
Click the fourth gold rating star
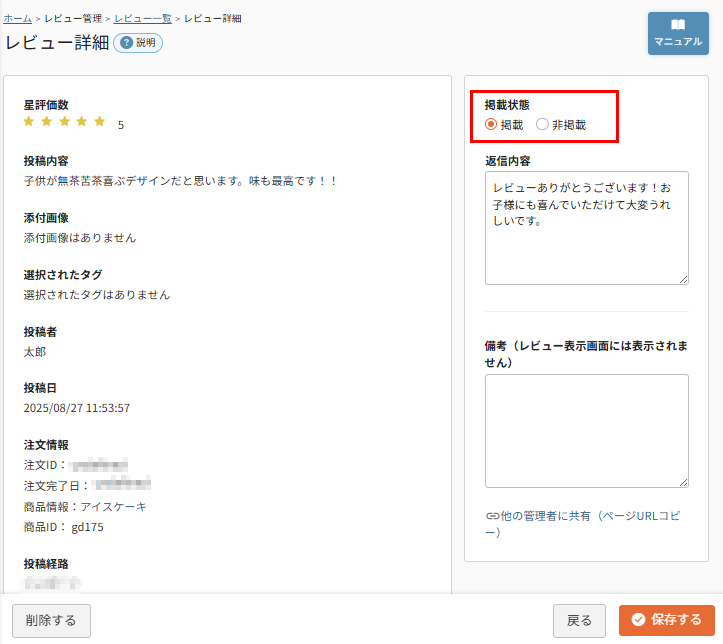point(82,121)
